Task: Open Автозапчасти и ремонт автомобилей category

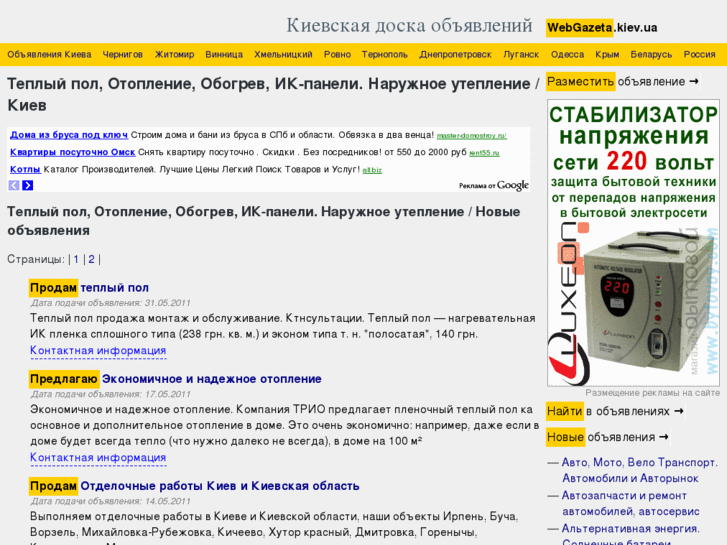Action: coord(631,504)
